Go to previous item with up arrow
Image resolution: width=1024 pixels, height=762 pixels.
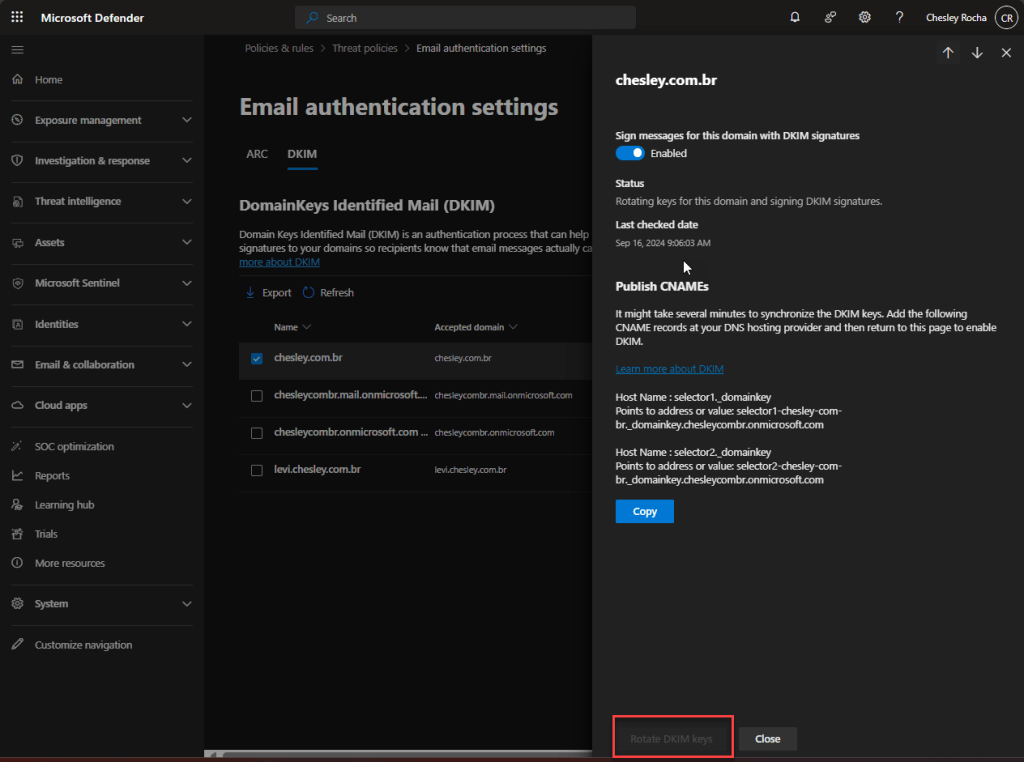[x=948, y=53]
